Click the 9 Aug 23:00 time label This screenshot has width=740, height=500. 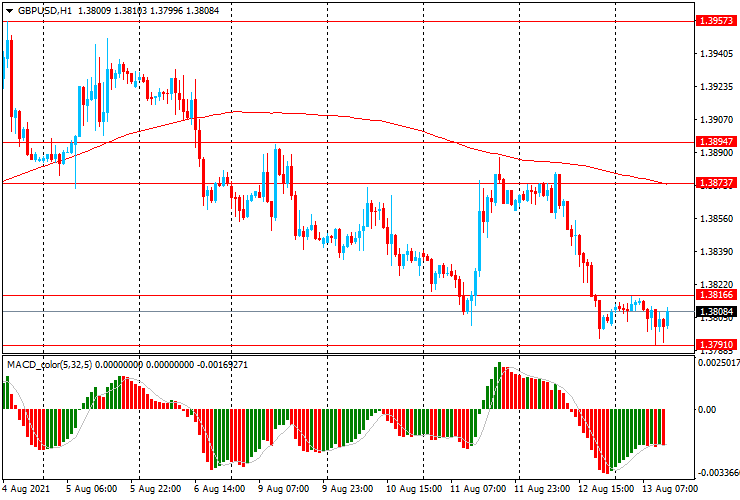pyautogui.click(x=348, y=488)
